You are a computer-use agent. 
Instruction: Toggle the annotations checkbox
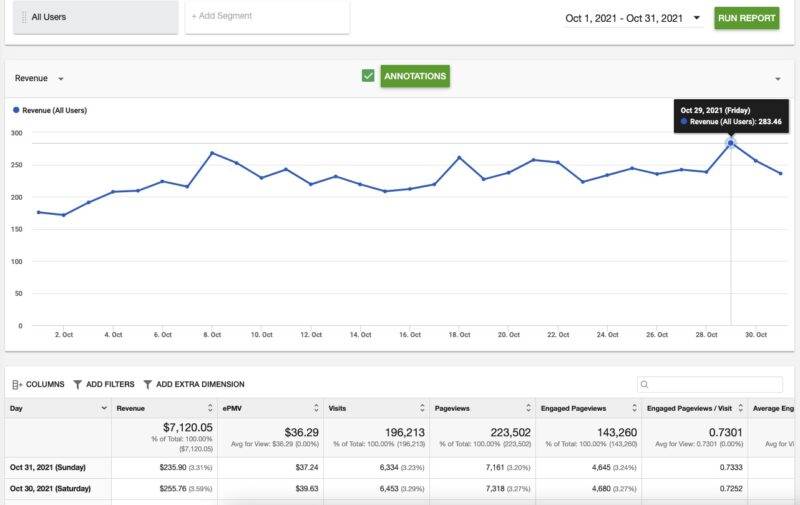(368, 76)
